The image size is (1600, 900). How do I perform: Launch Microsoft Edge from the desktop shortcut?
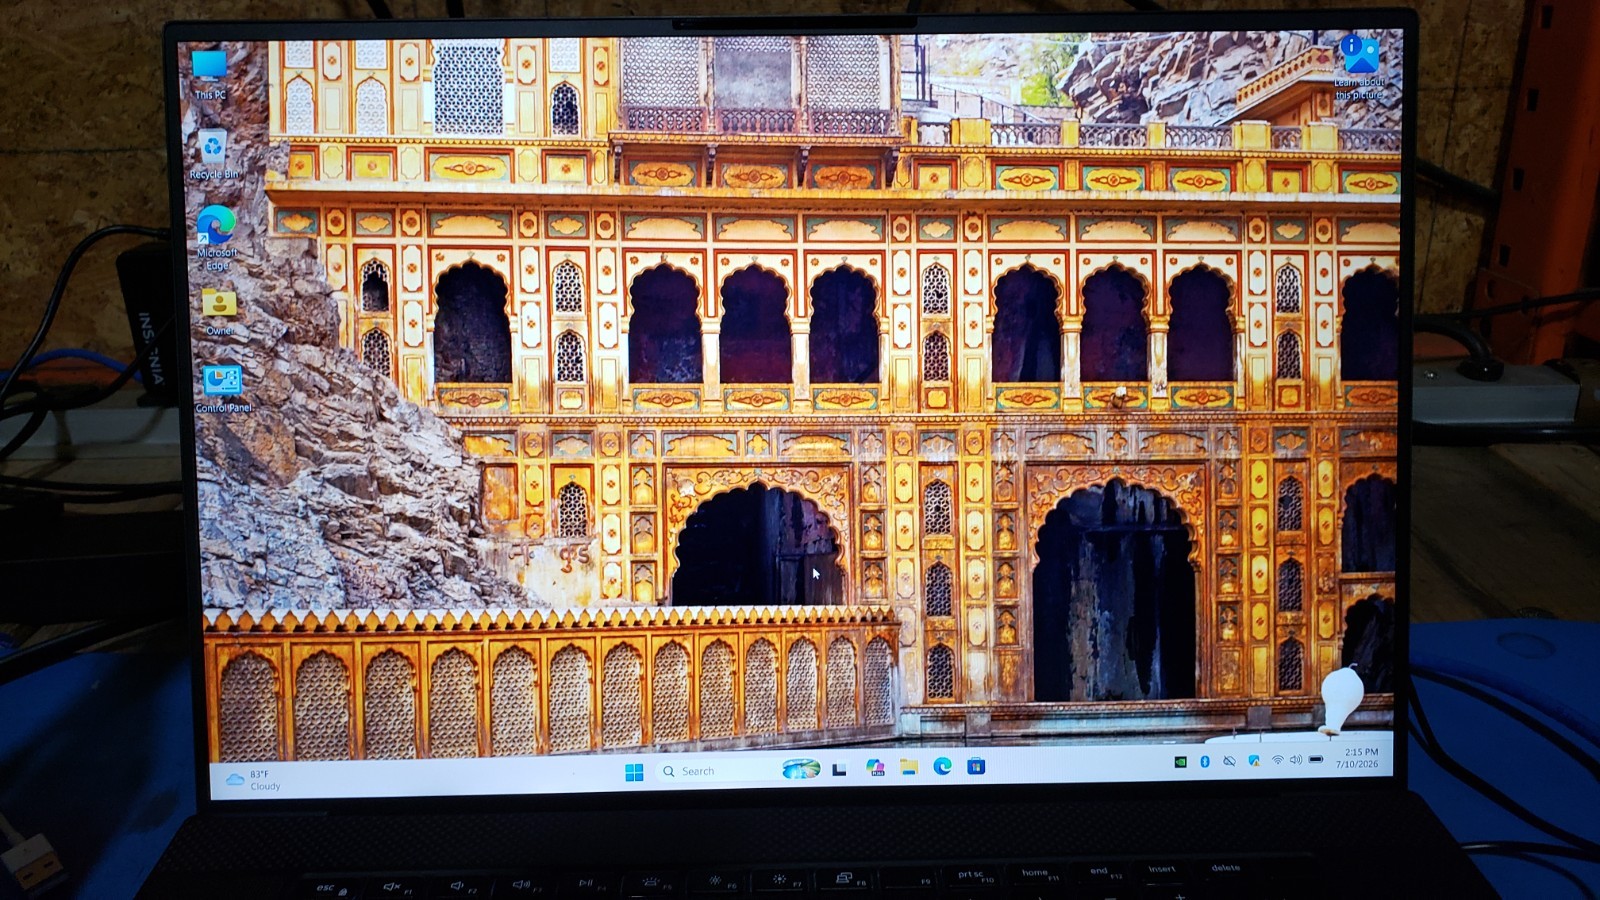(217, 238)
